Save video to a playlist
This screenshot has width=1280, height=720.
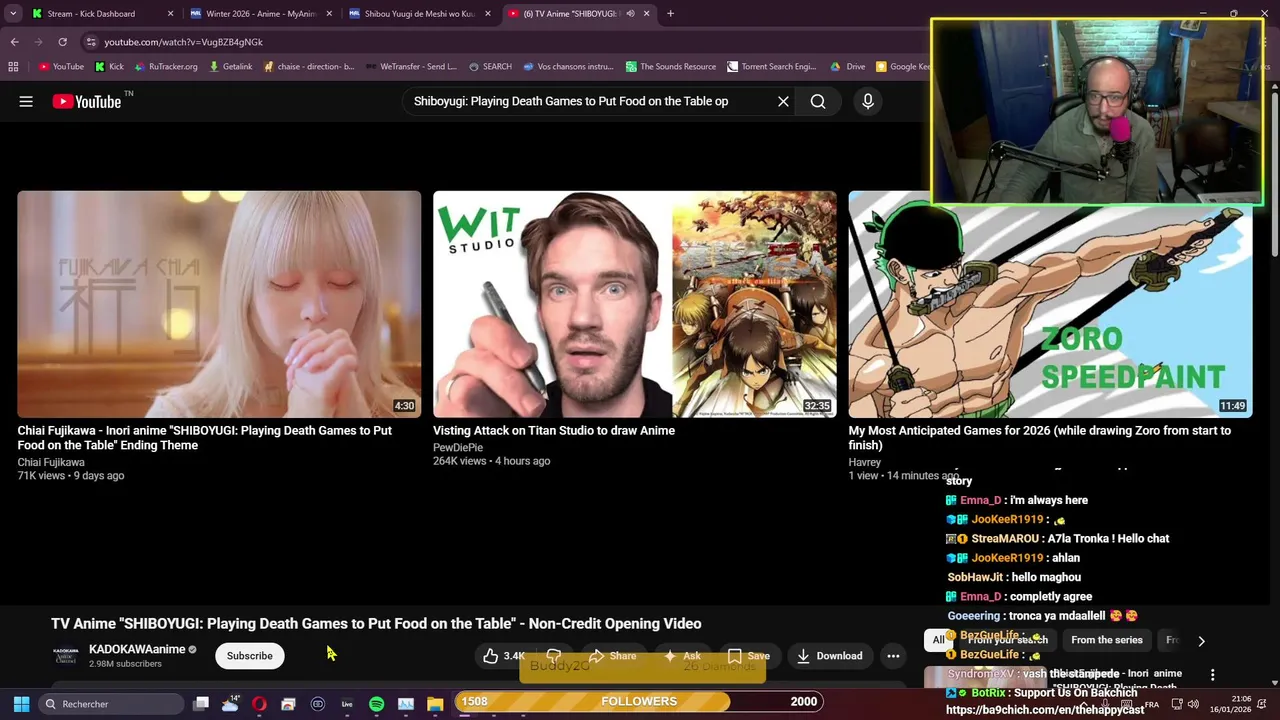pyautogui.click(x=748, y=656)
